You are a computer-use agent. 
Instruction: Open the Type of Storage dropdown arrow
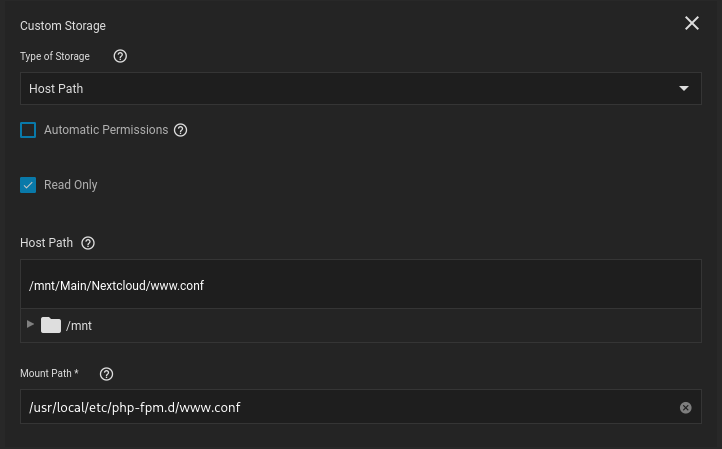684,88
